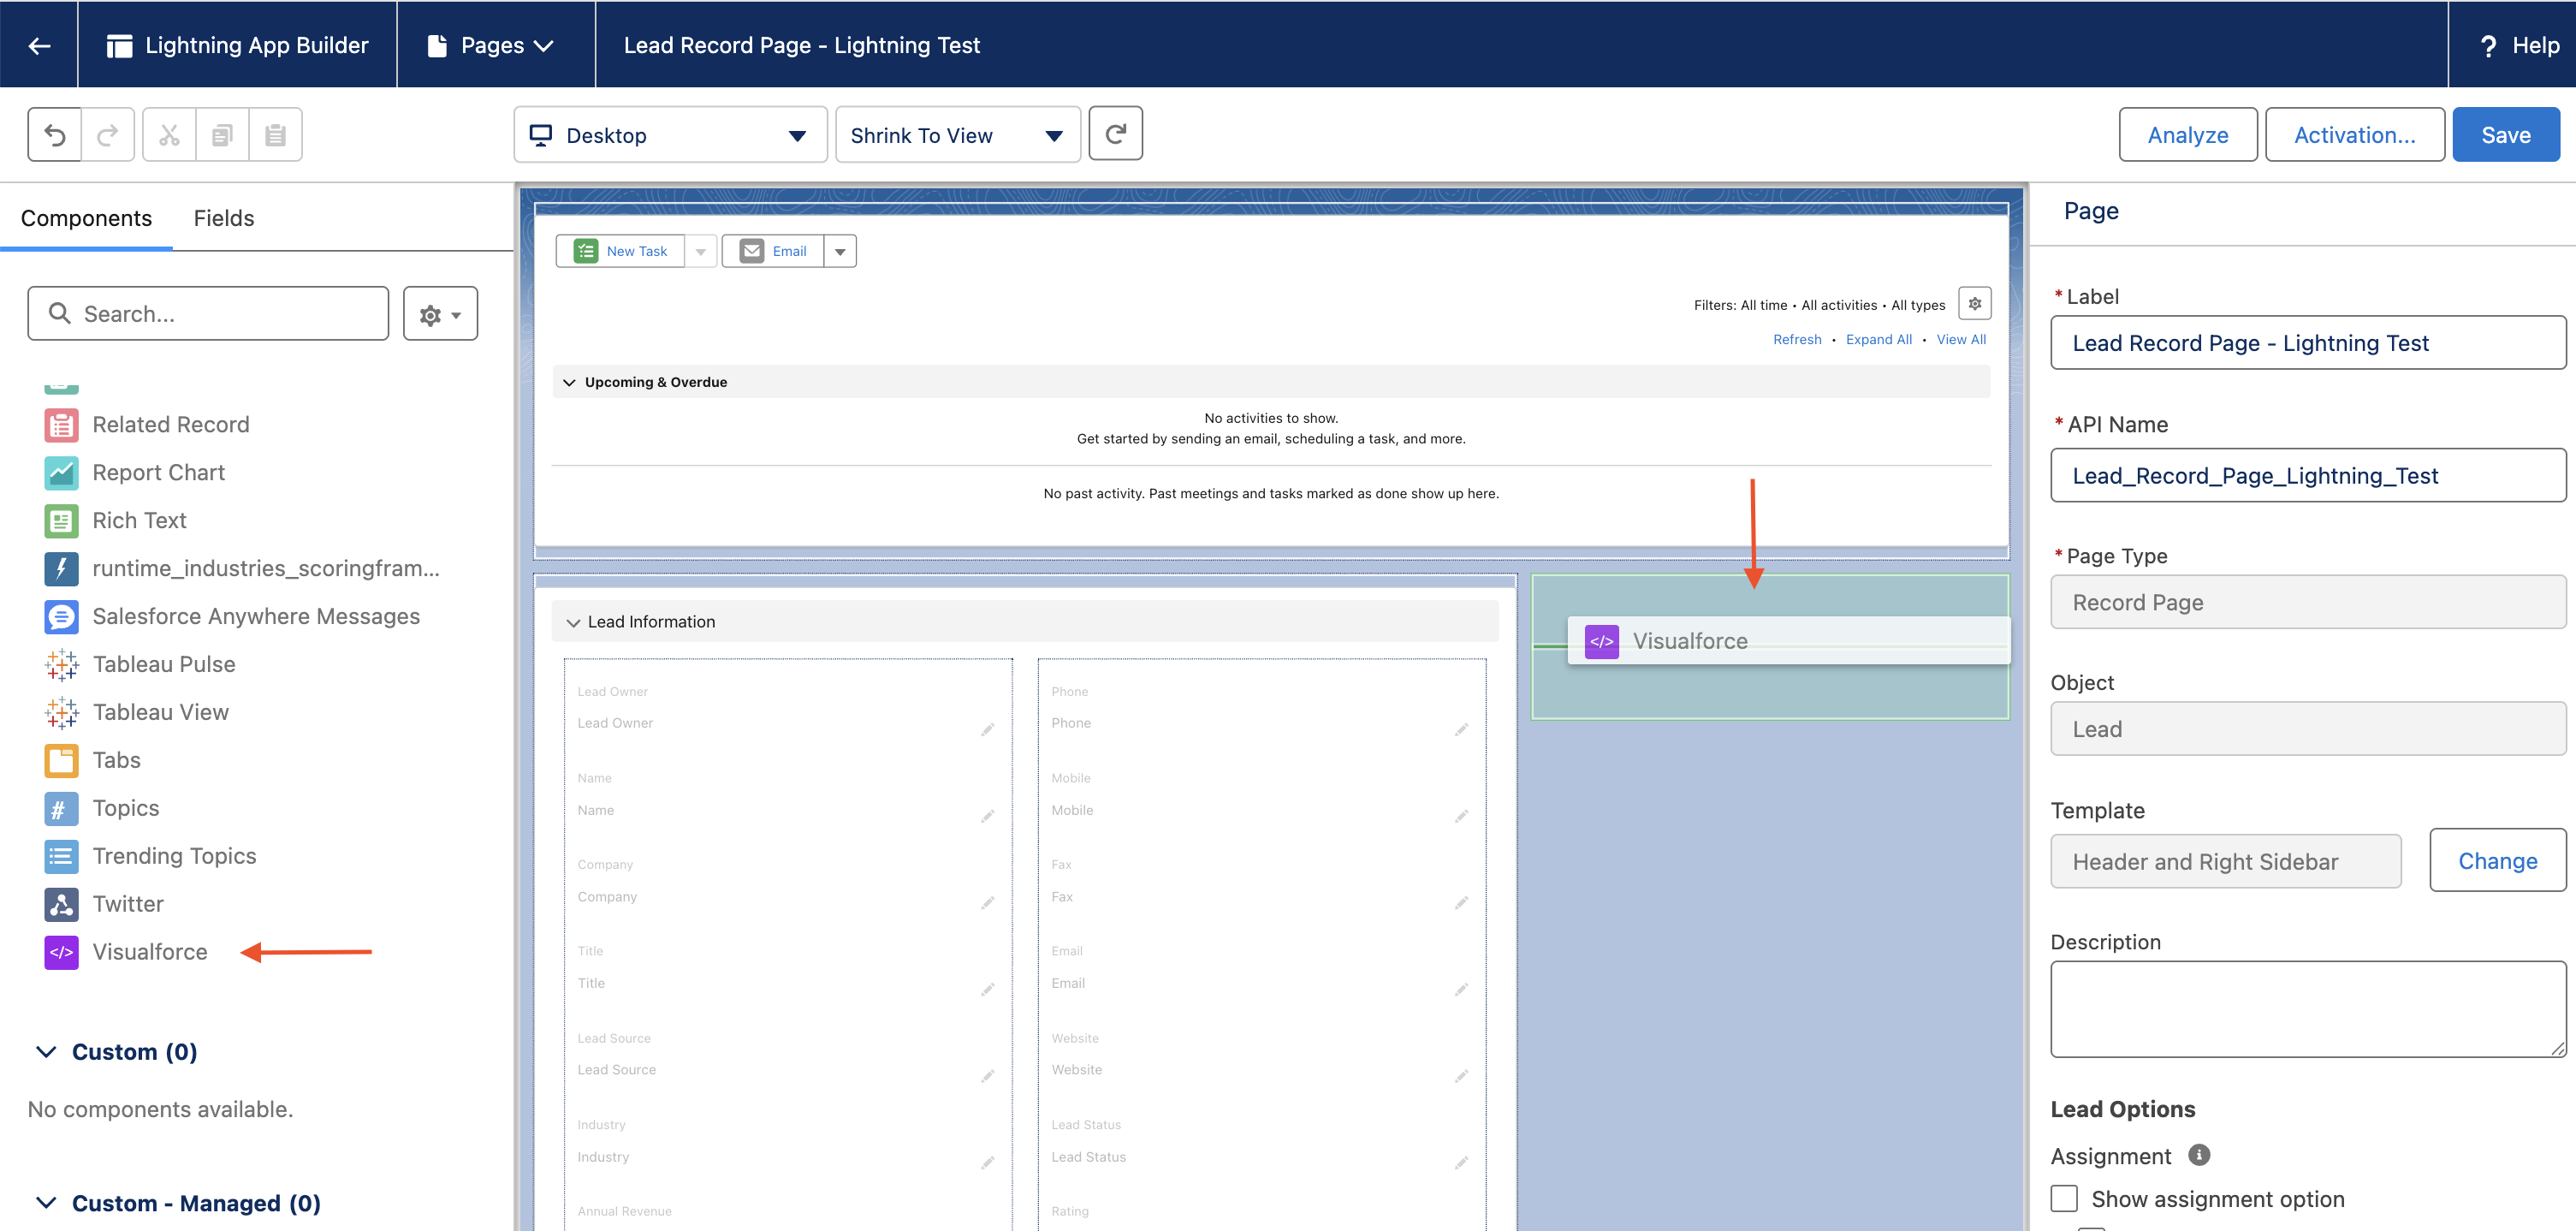The image size is (2576, 1231).
Task: Select the Rich Text component icon
Action: [61, 521]
